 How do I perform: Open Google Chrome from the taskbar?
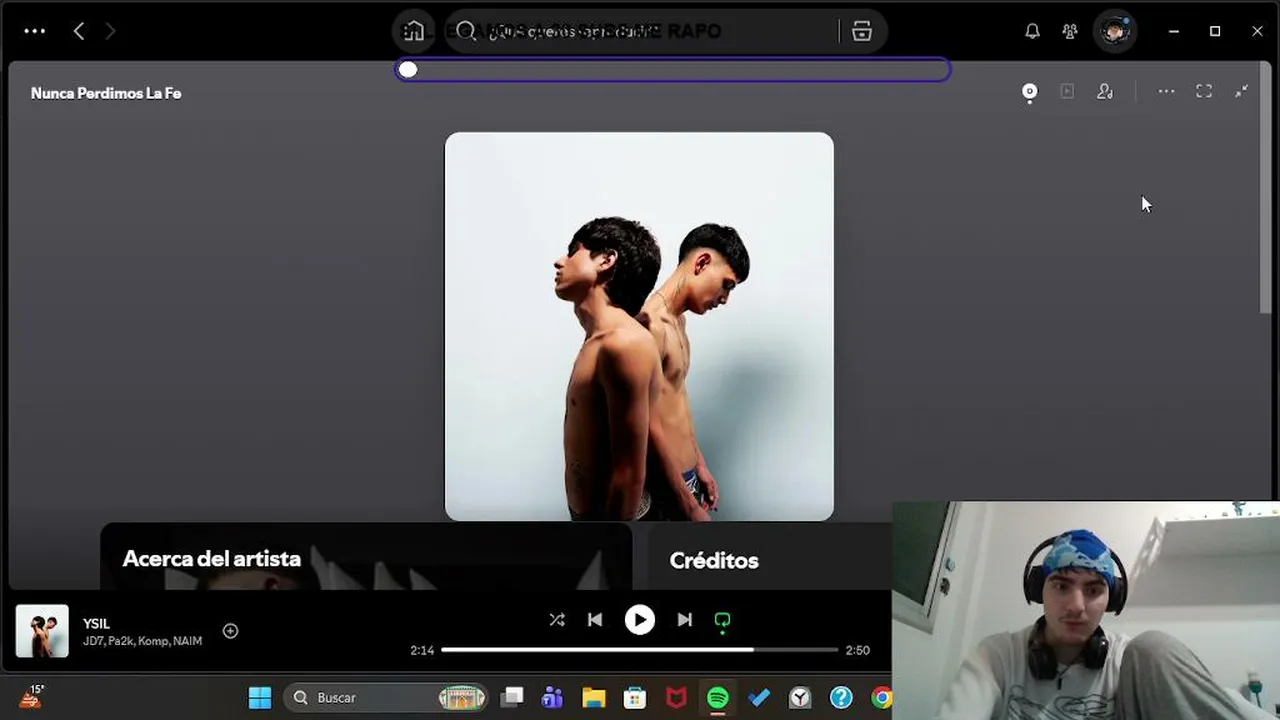[881, 697]
